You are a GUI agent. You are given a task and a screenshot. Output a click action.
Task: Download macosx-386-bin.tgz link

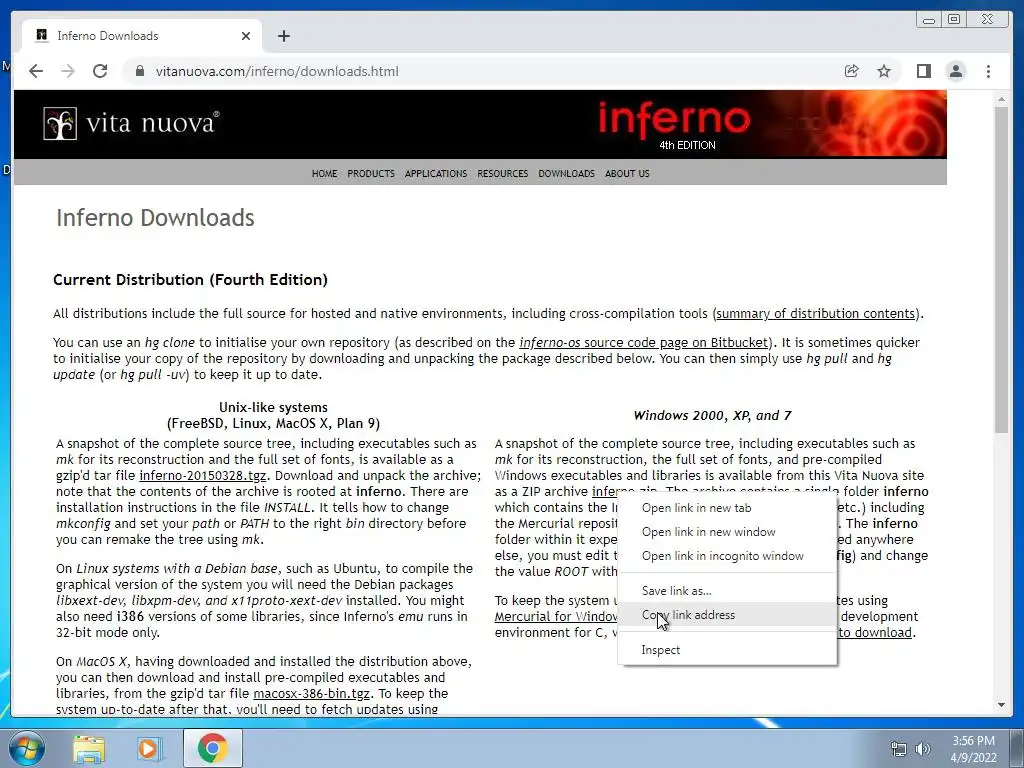pos(311,694)
